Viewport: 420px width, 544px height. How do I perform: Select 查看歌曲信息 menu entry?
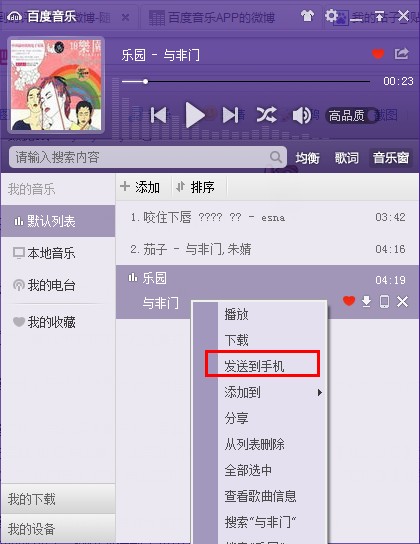point(260,496)
